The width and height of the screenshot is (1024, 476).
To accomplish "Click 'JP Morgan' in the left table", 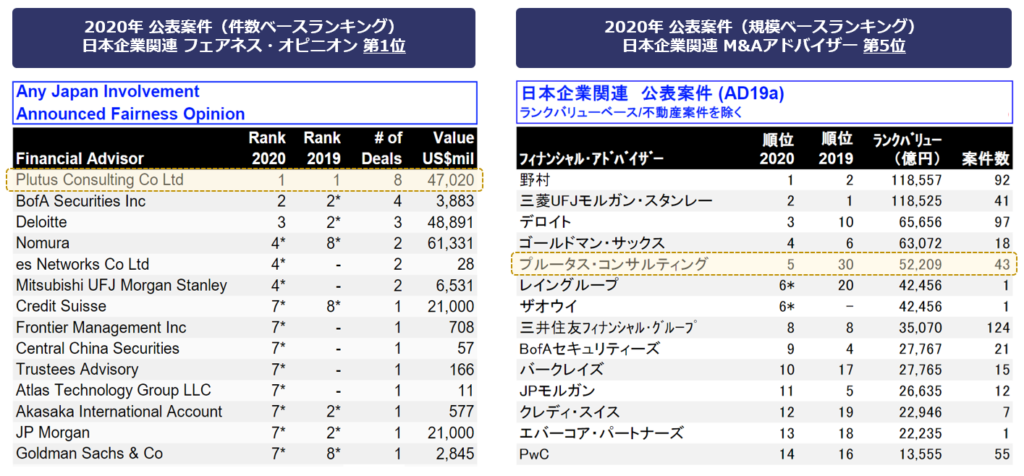I will 53,432.
